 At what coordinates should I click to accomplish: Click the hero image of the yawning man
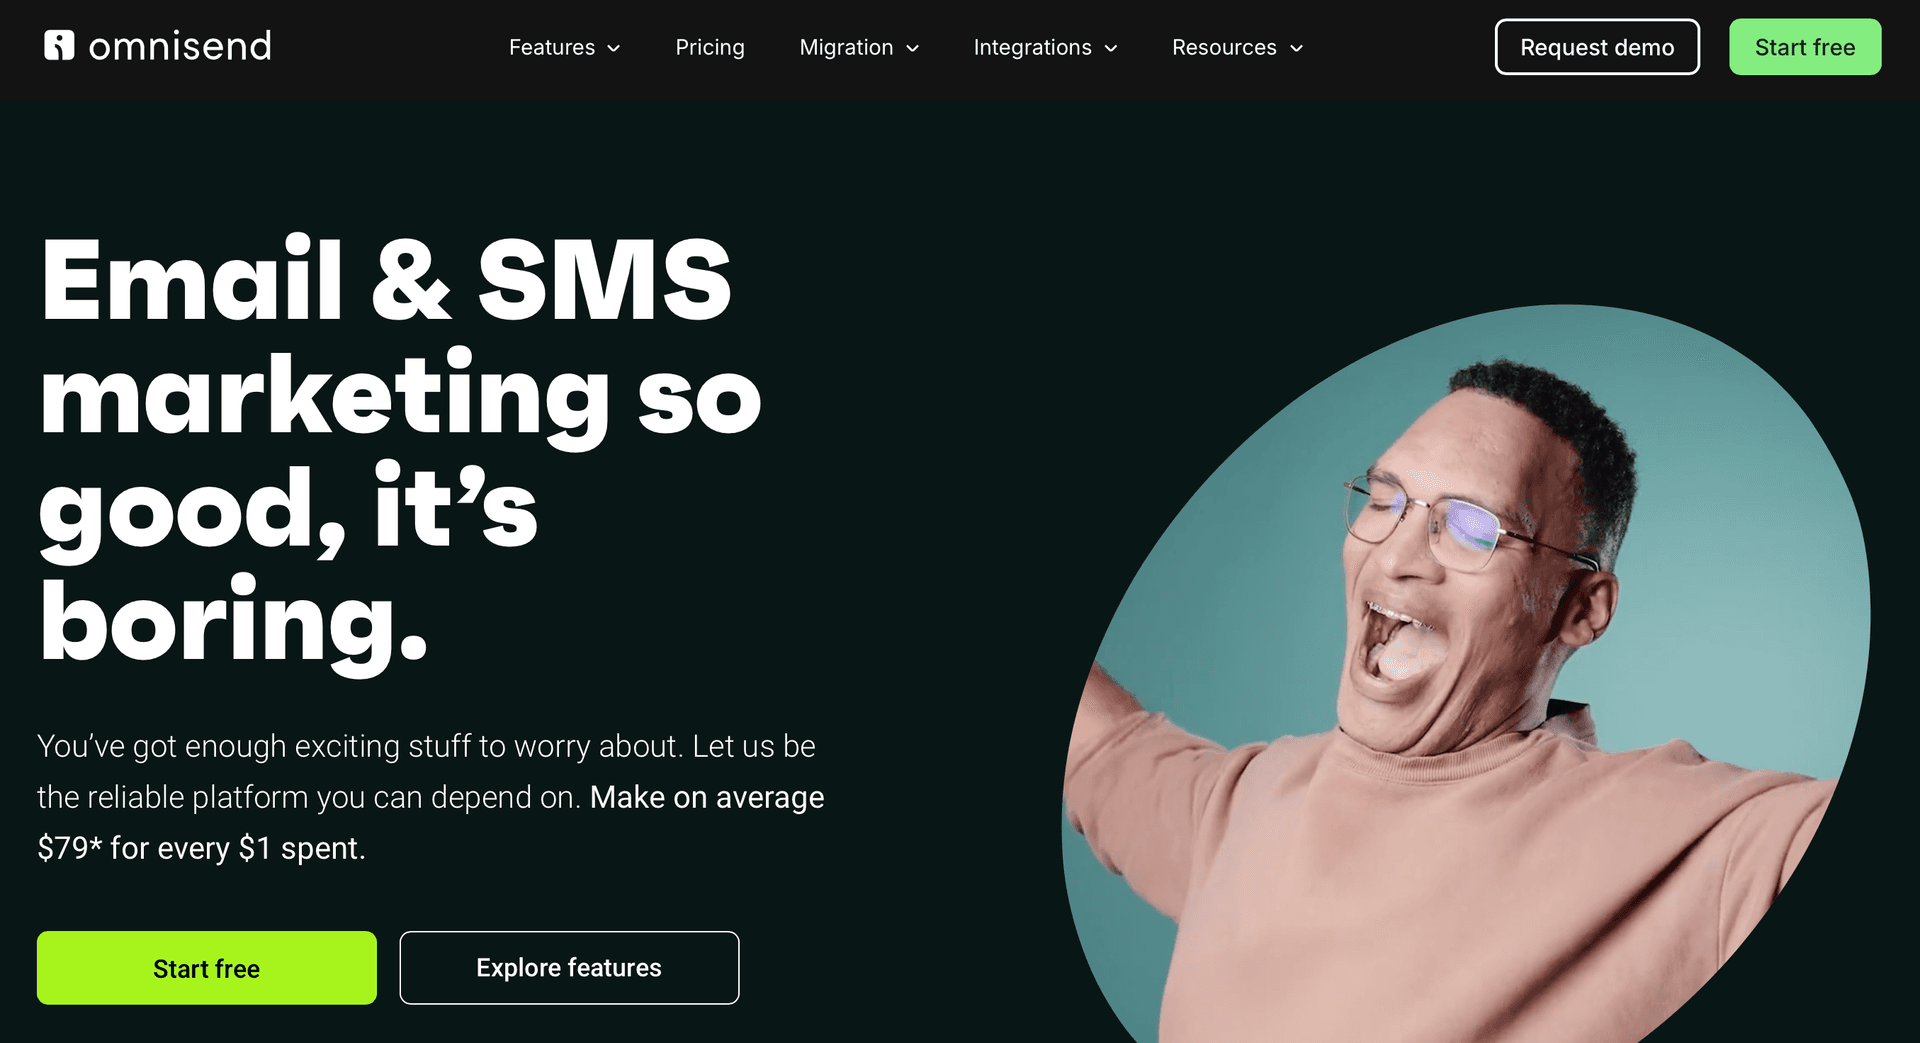1466,674
